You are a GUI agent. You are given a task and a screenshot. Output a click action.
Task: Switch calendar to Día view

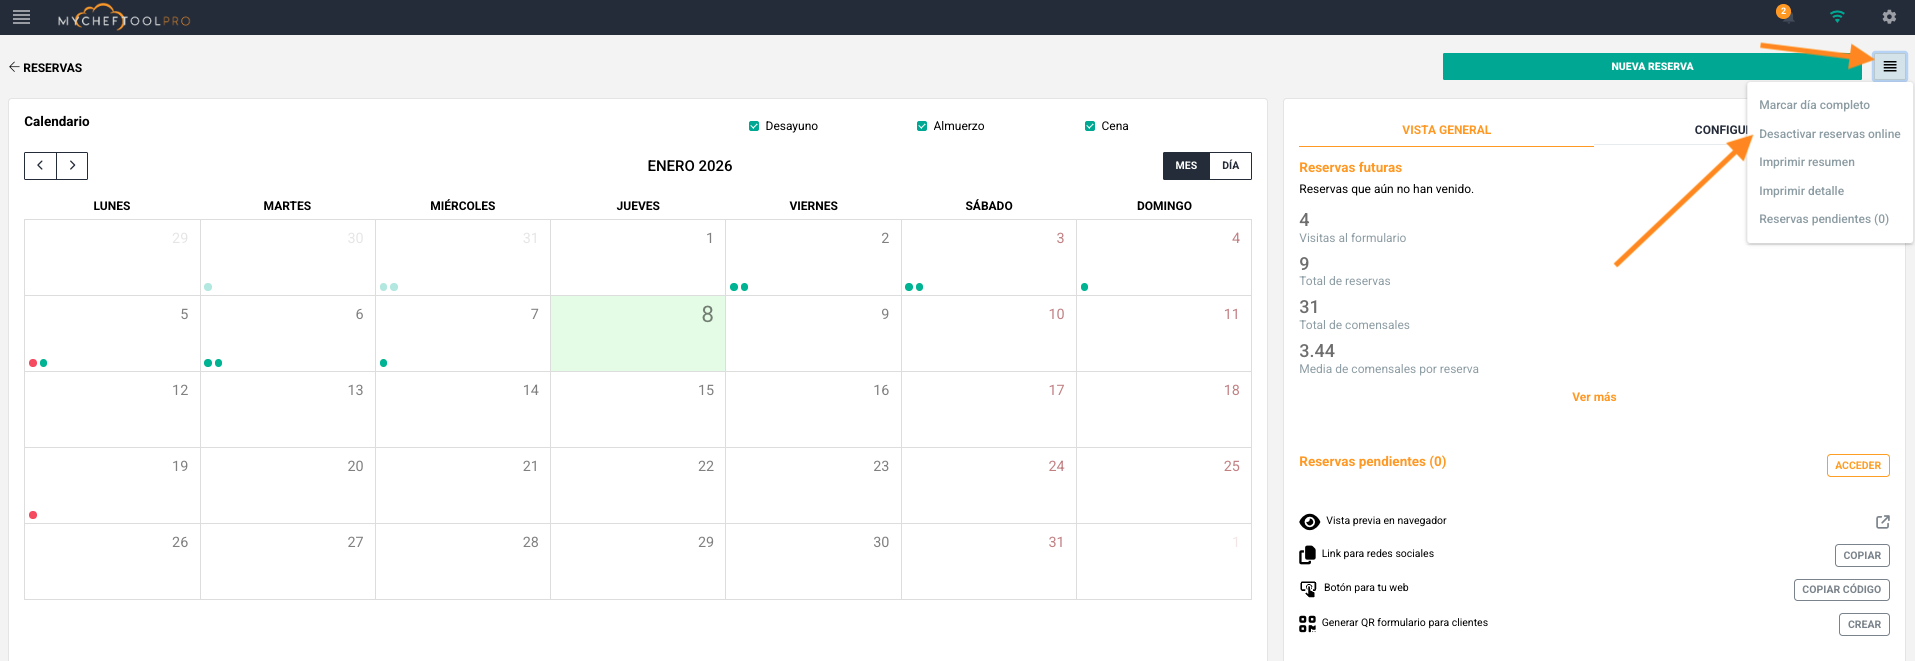pos(1230,166)
